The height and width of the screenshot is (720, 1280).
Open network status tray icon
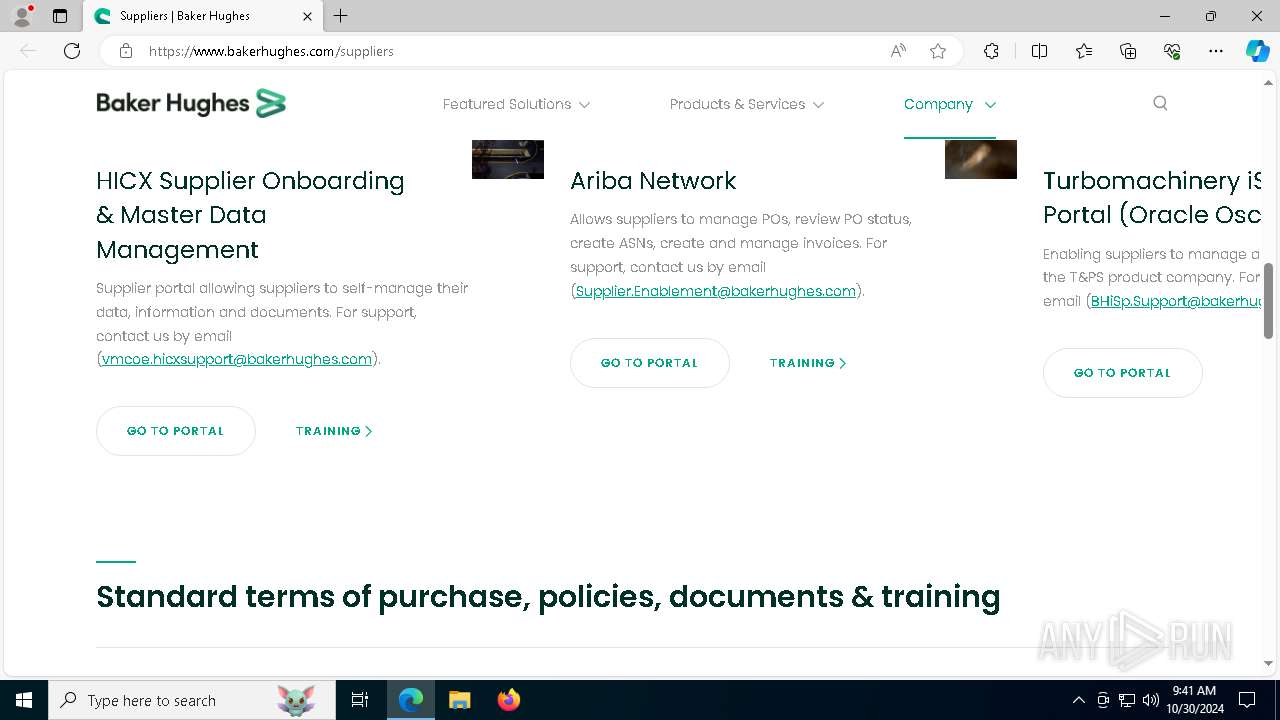[1127, 700]
